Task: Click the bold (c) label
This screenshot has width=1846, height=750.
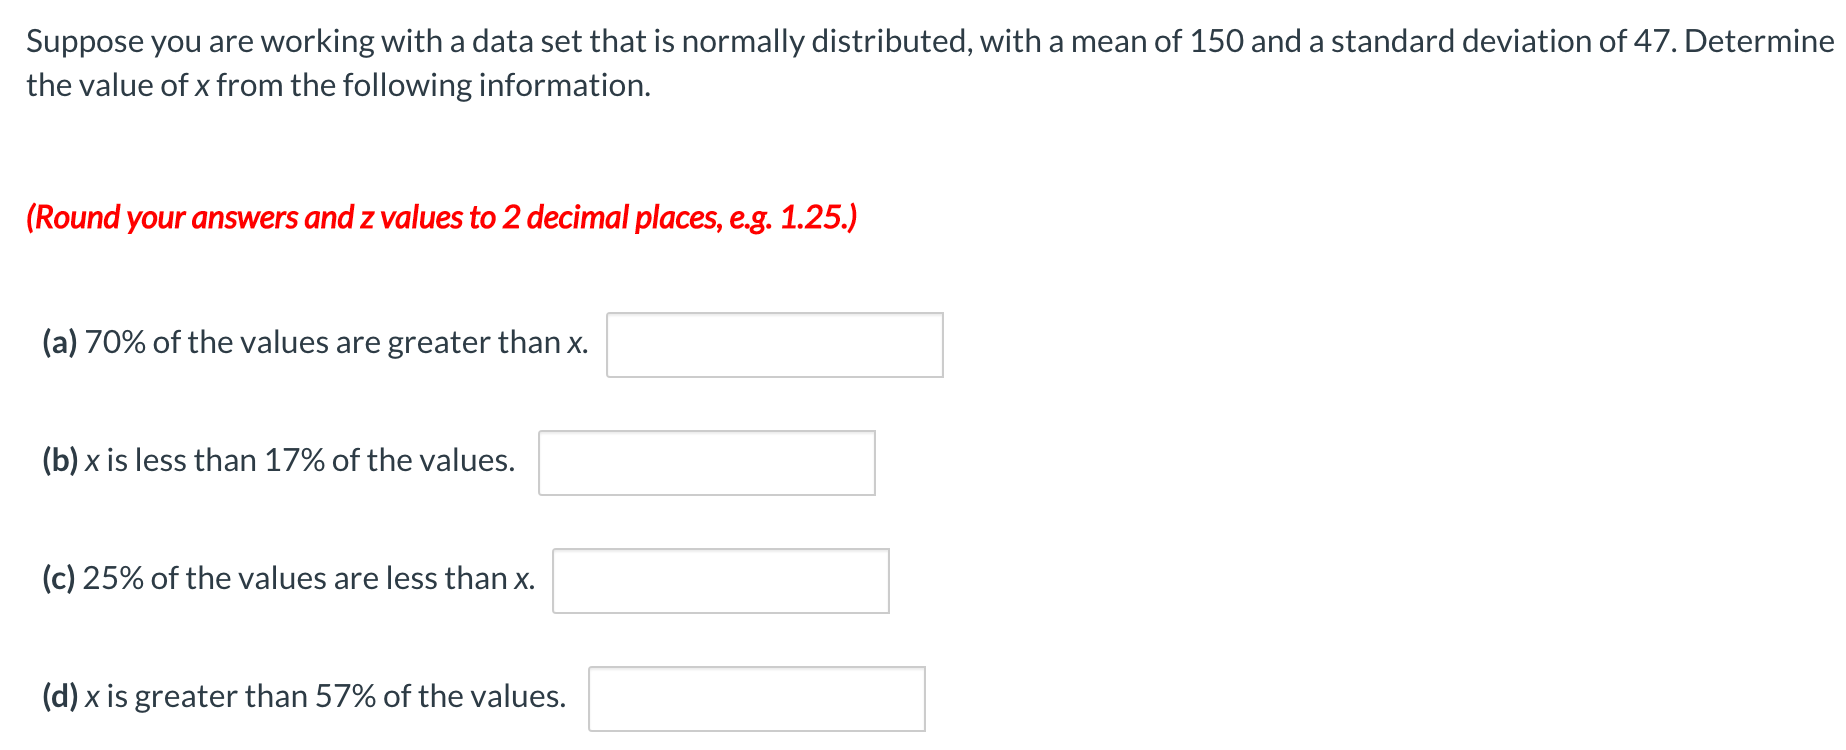Action: tap(59, 578)
